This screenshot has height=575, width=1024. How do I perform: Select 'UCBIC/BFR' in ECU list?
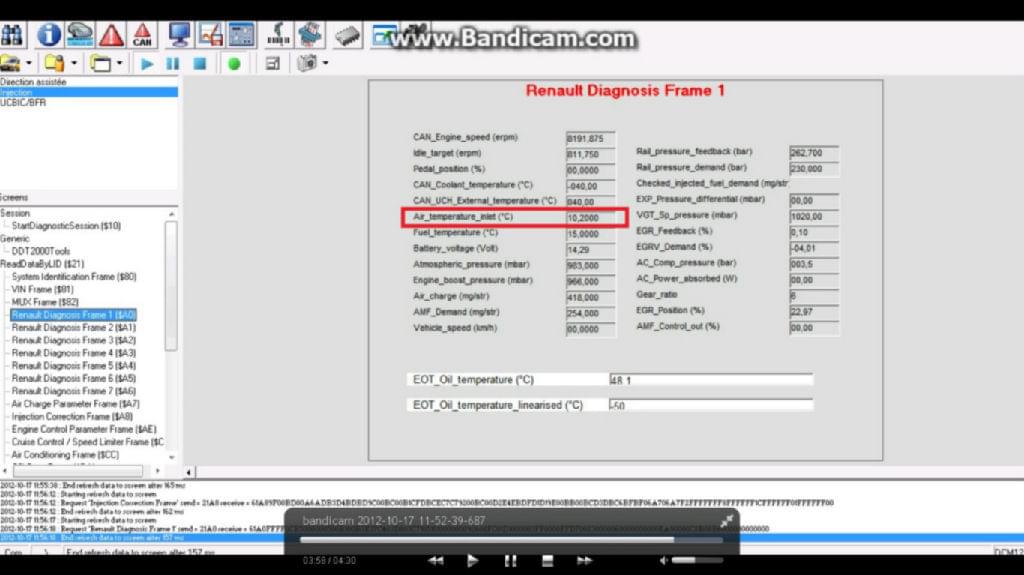(x=23, y=103)
